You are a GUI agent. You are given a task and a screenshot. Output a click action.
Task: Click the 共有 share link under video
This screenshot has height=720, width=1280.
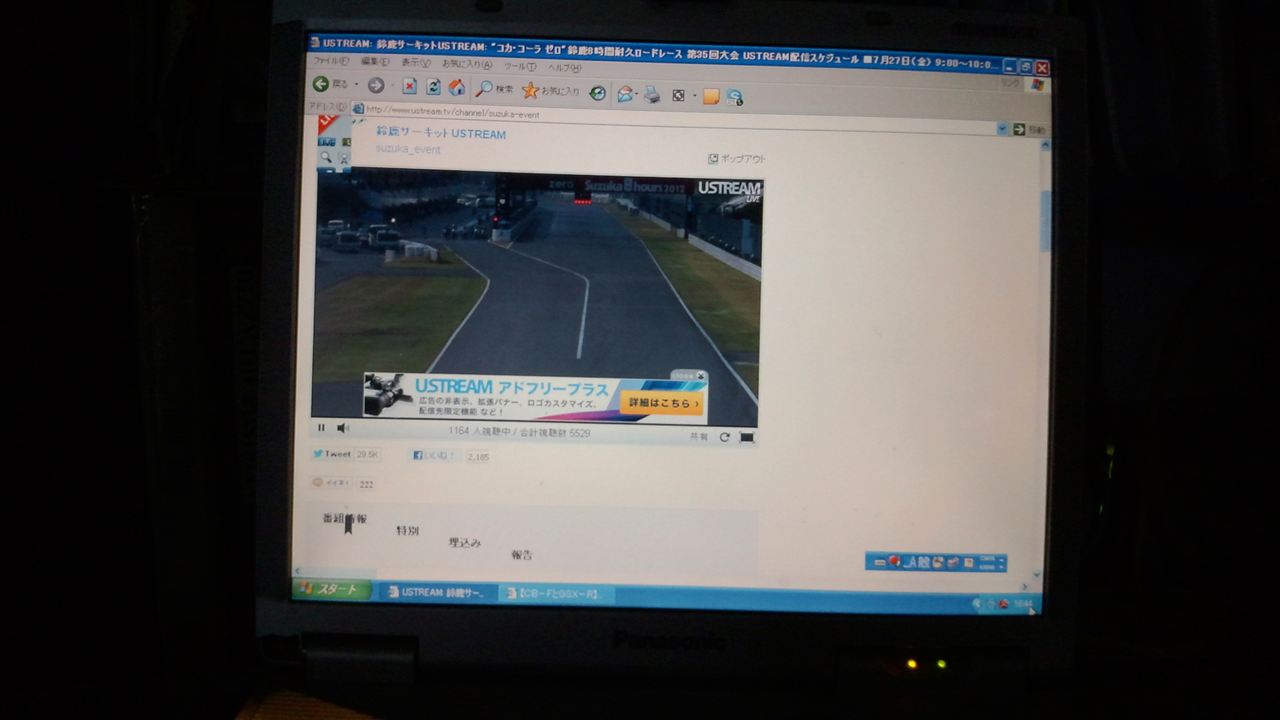pos(699,437)
